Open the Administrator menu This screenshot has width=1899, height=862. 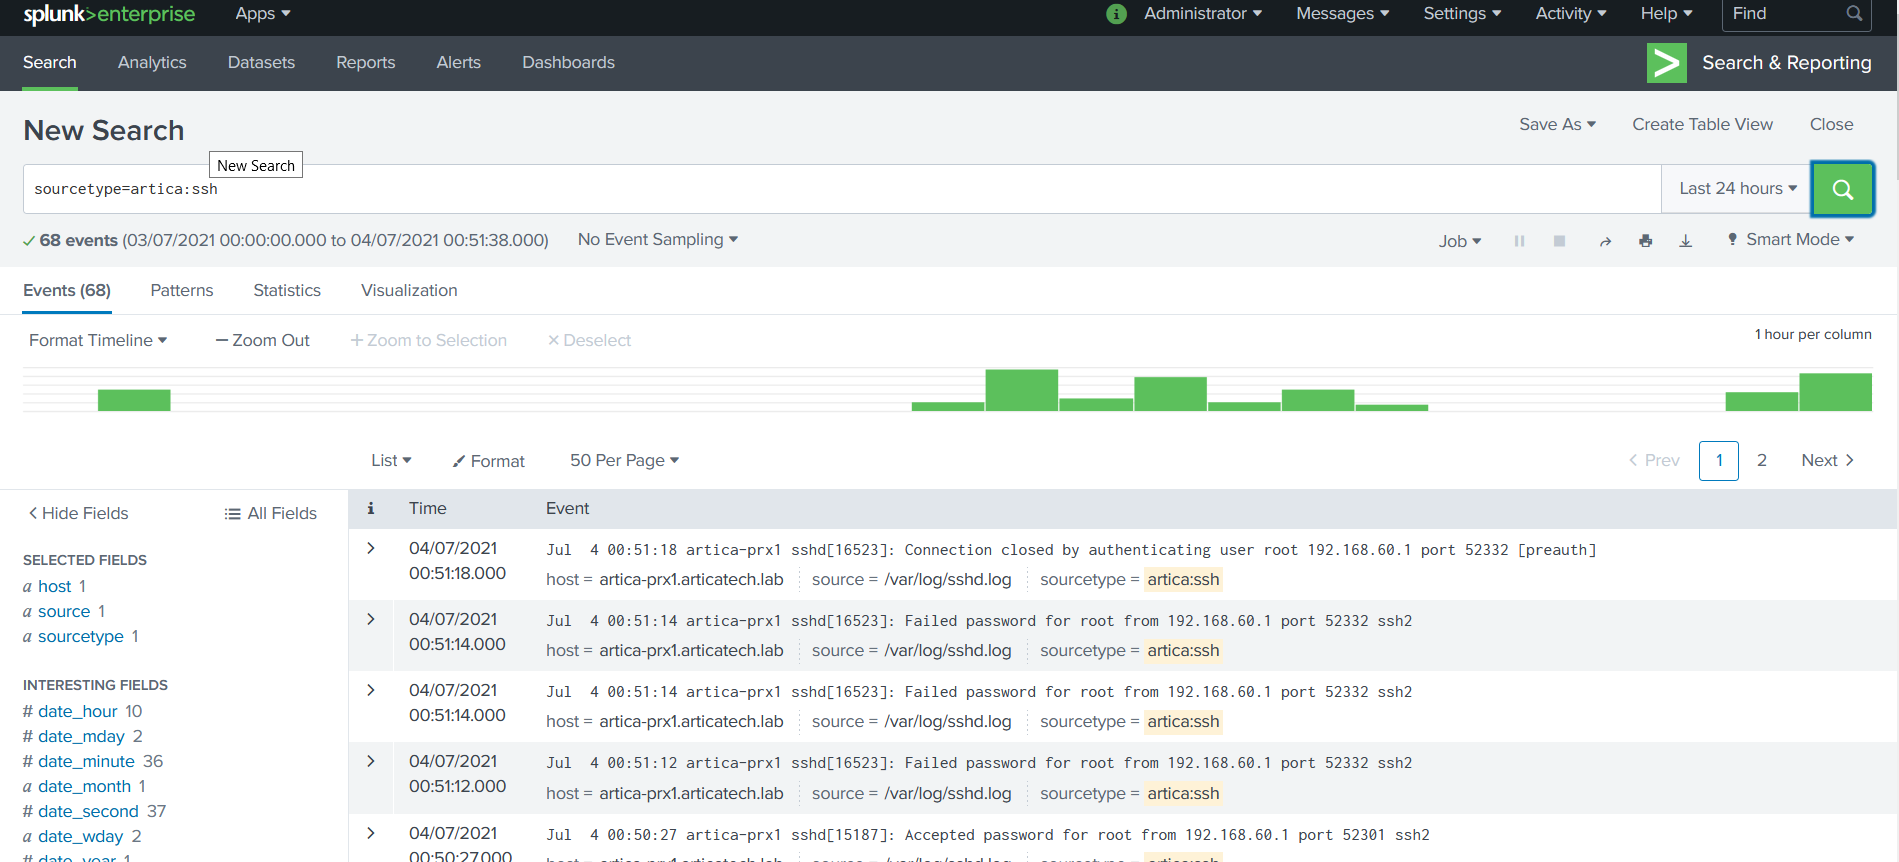tap(1203, 14)
